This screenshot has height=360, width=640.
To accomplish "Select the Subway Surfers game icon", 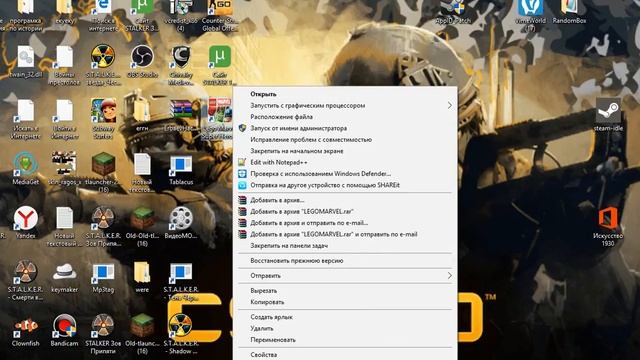I will [103, 110].
